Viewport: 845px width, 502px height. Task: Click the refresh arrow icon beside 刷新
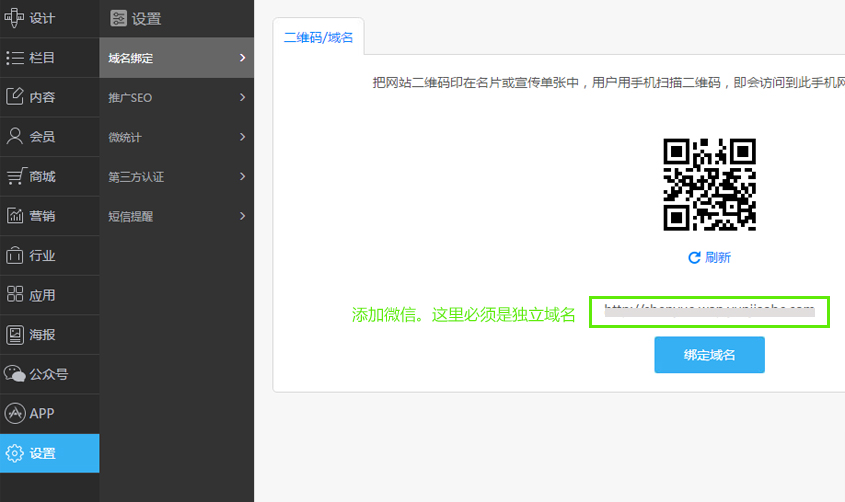coord(694,257)
